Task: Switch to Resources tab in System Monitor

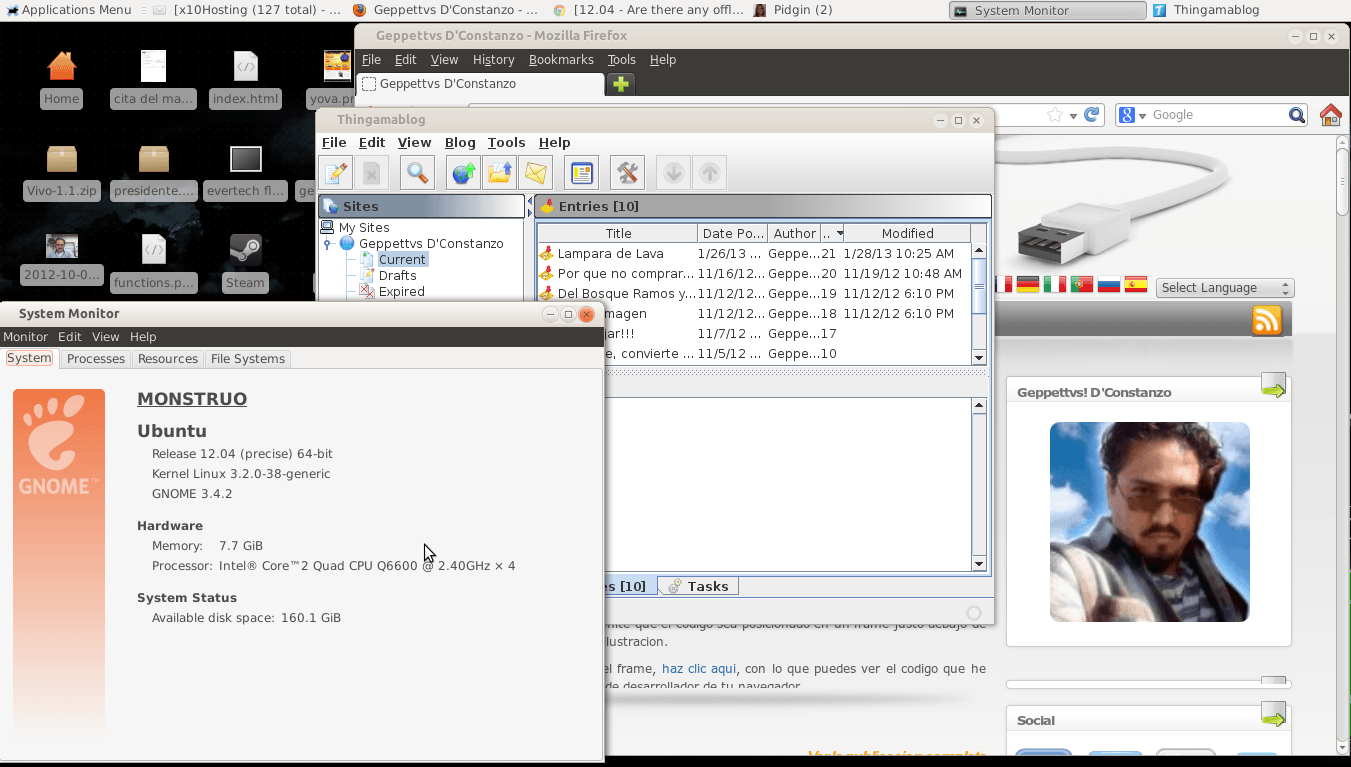Action: (x=168, y=359)
